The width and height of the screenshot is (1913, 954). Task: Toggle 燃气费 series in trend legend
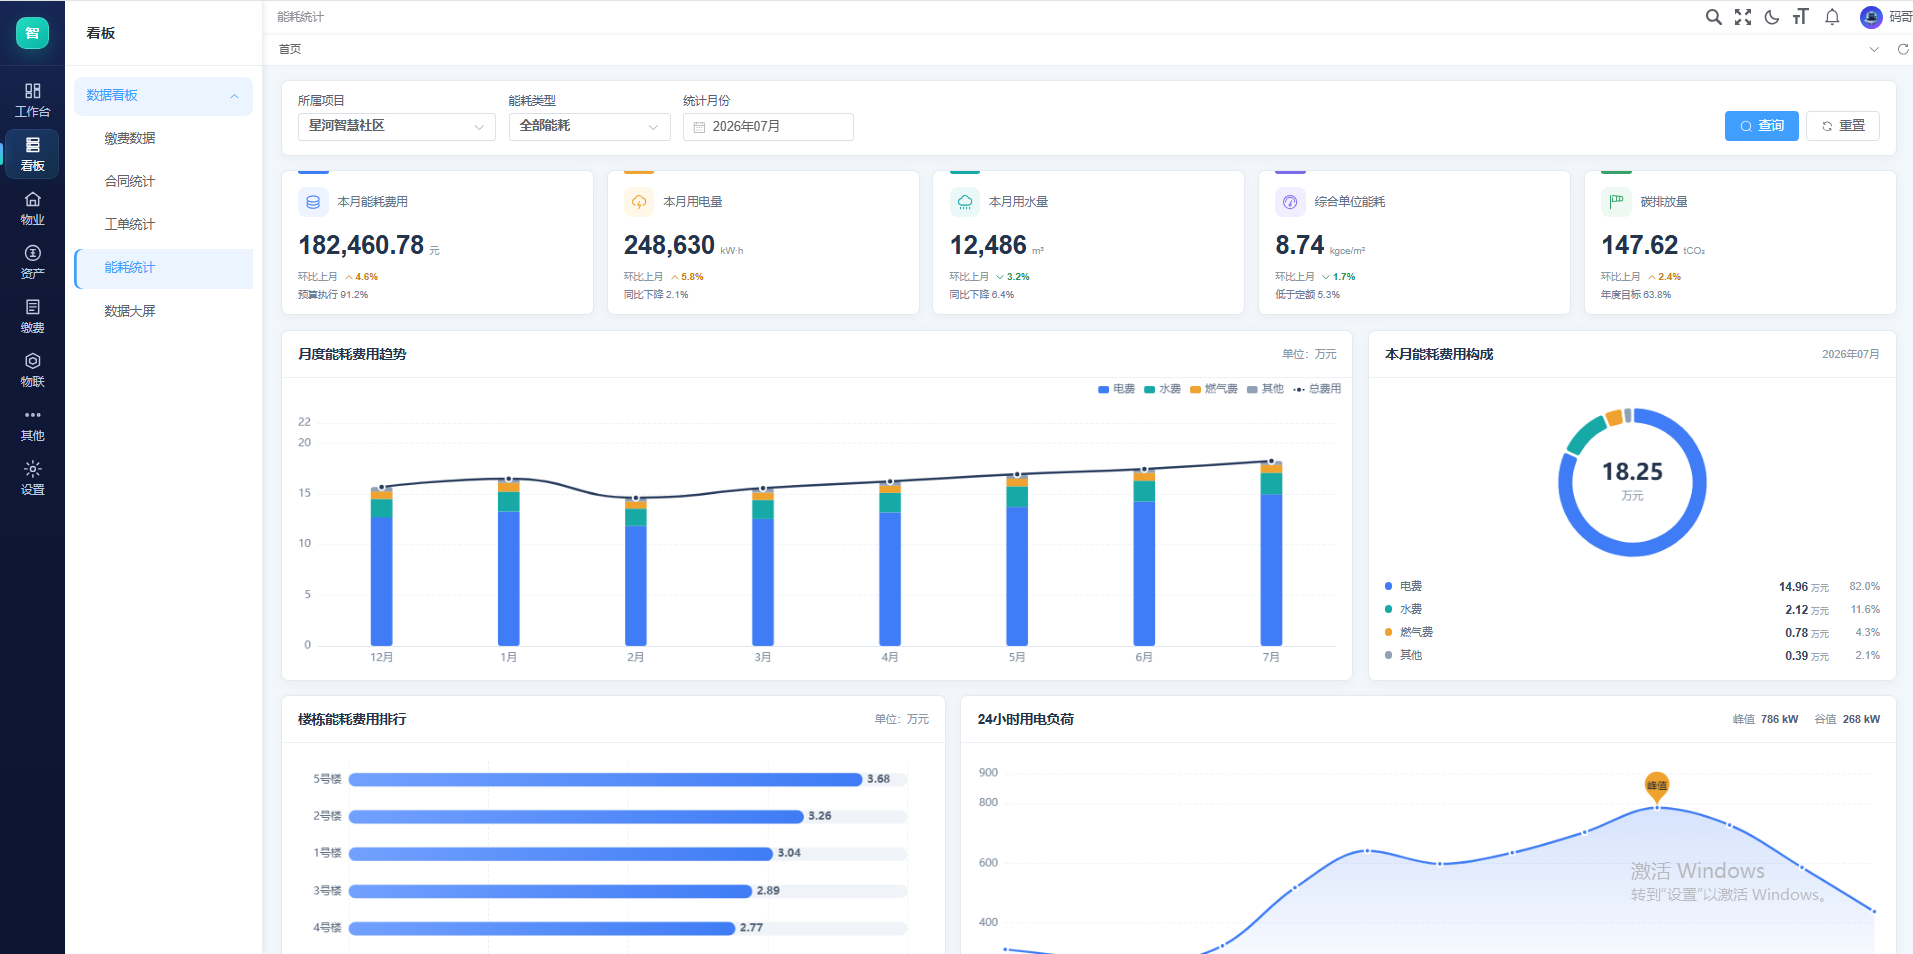coord(1213,389)
